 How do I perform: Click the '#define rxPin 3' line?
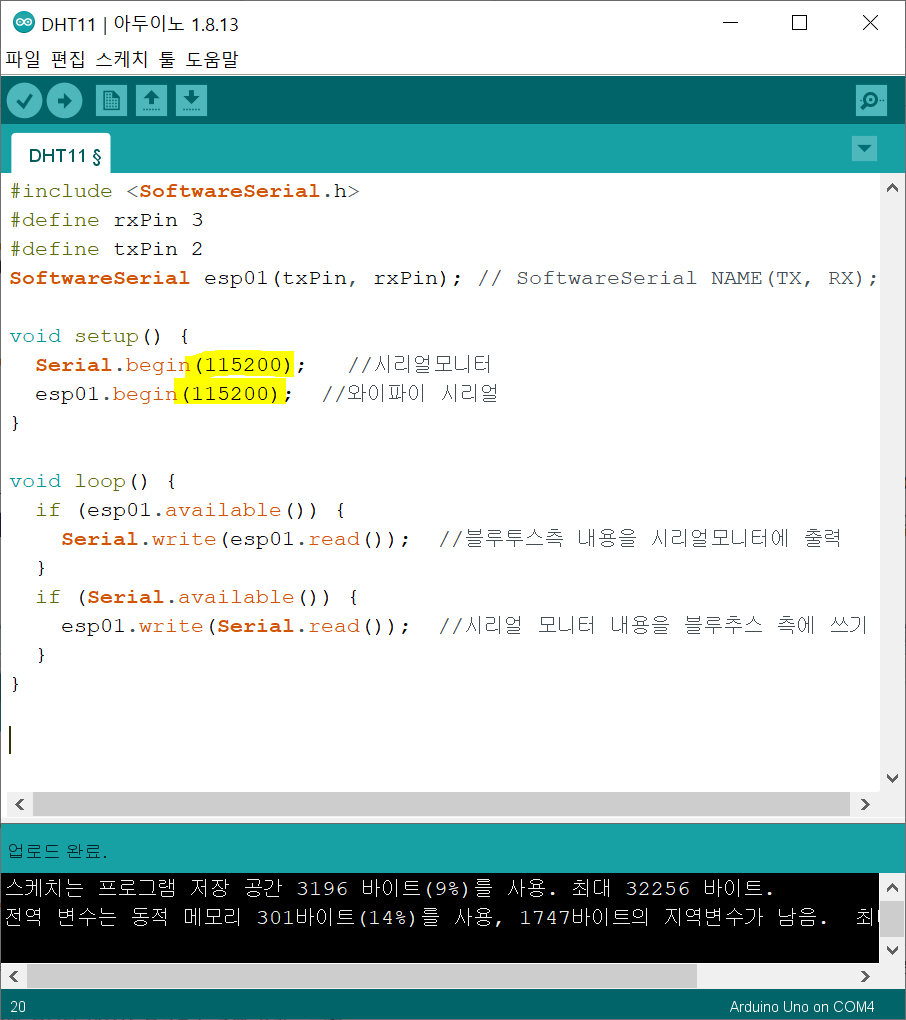(107, 221)
